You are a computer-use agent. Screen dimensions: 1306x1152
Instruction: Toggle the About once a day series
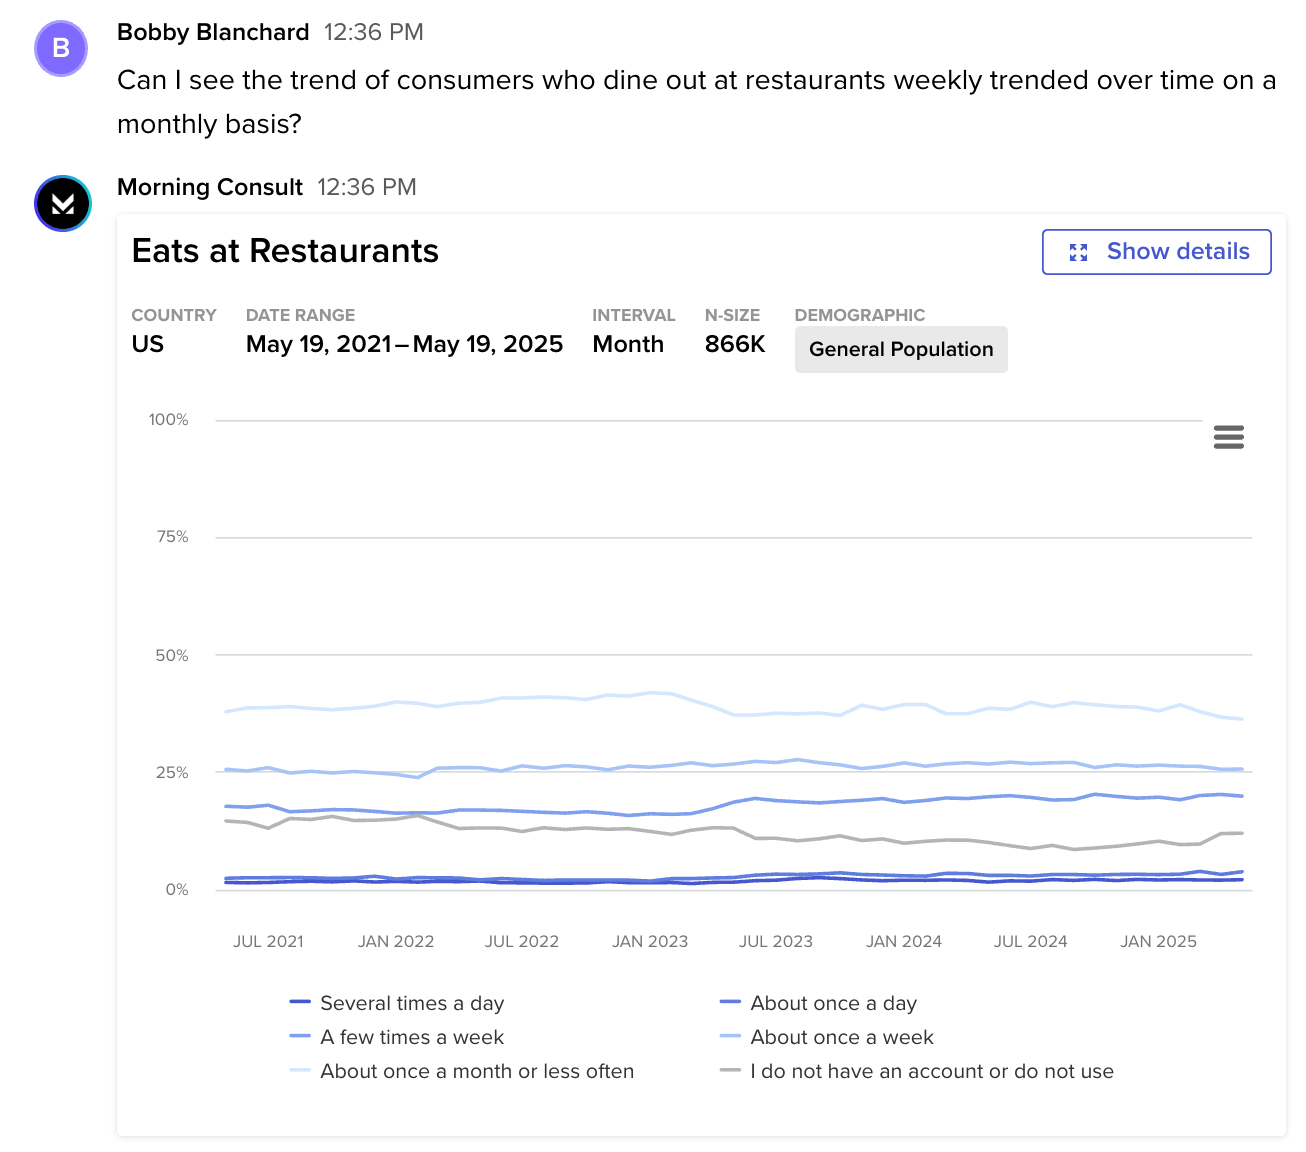833,1003
